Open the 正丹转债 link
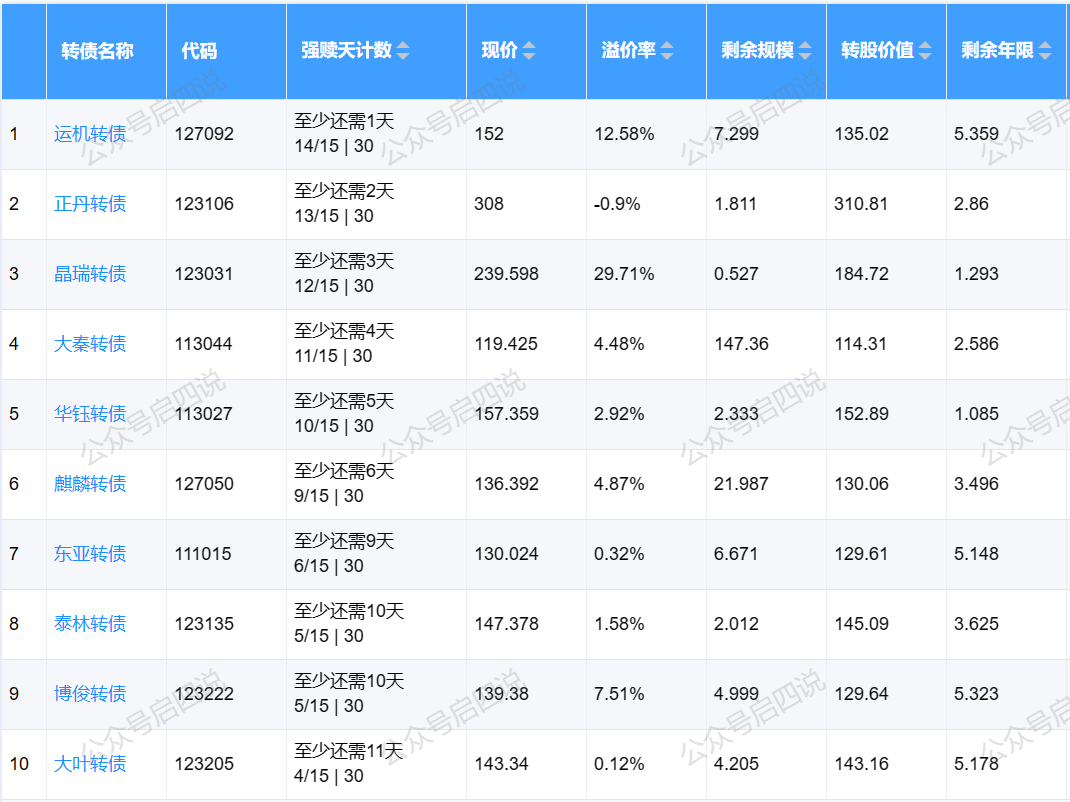Screen dimensions: 1070x802 click(x=90, y=204)
